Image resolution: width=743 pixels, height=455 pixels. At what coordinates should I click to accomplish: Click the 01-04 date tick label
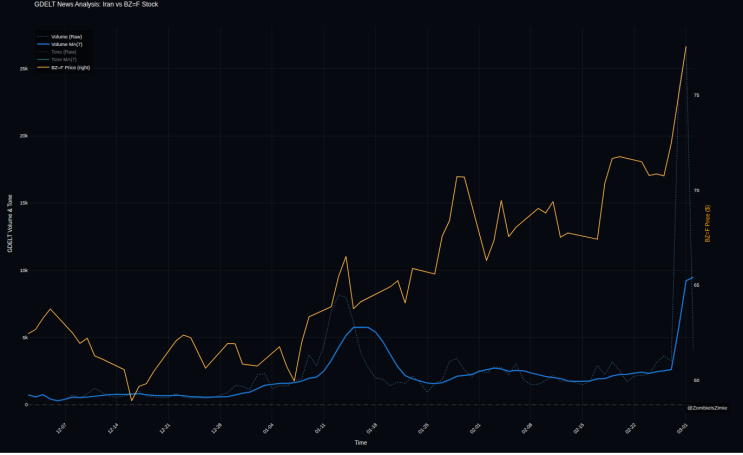(268, 428)
